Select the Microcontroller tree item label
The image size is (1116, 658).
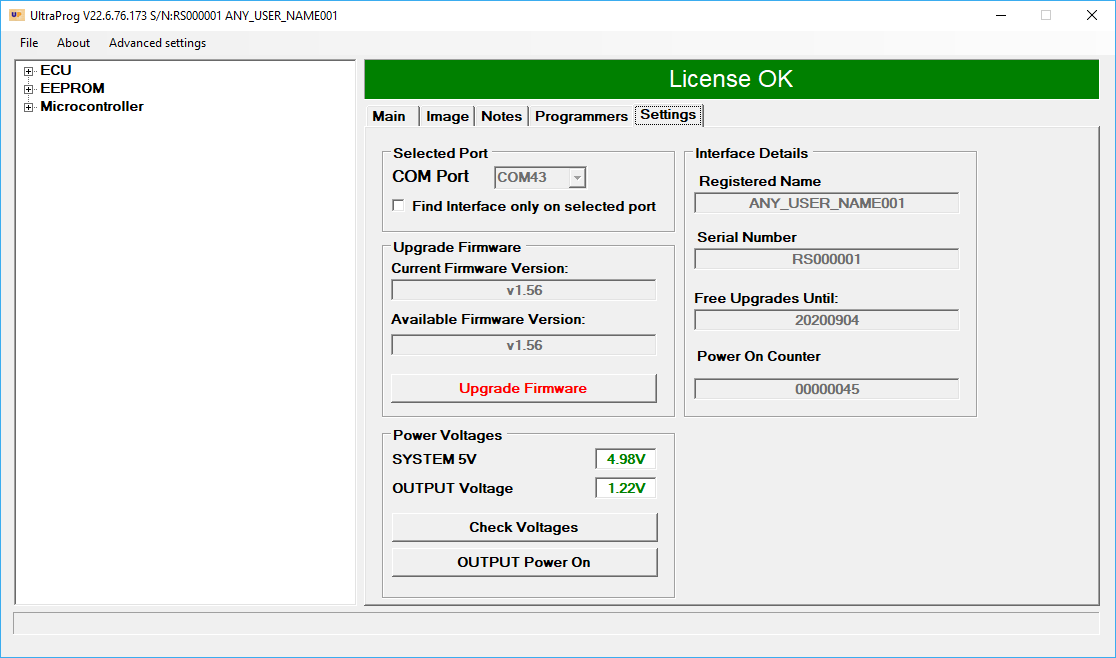pos(91,106)
